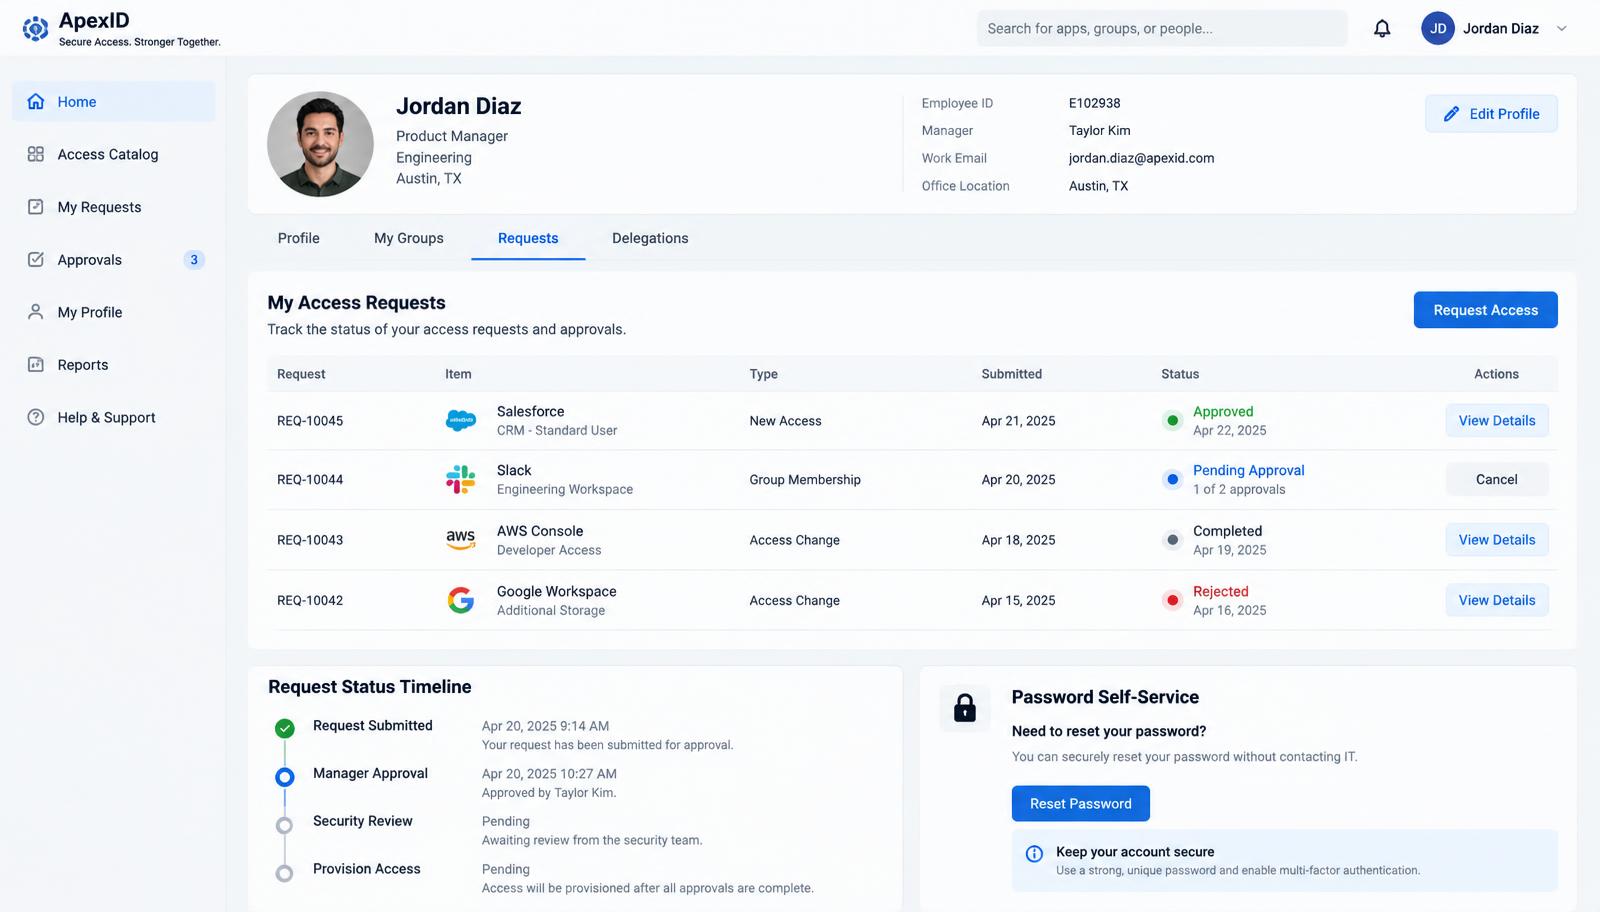Click the JD avatar circle

click(1437, 28)
